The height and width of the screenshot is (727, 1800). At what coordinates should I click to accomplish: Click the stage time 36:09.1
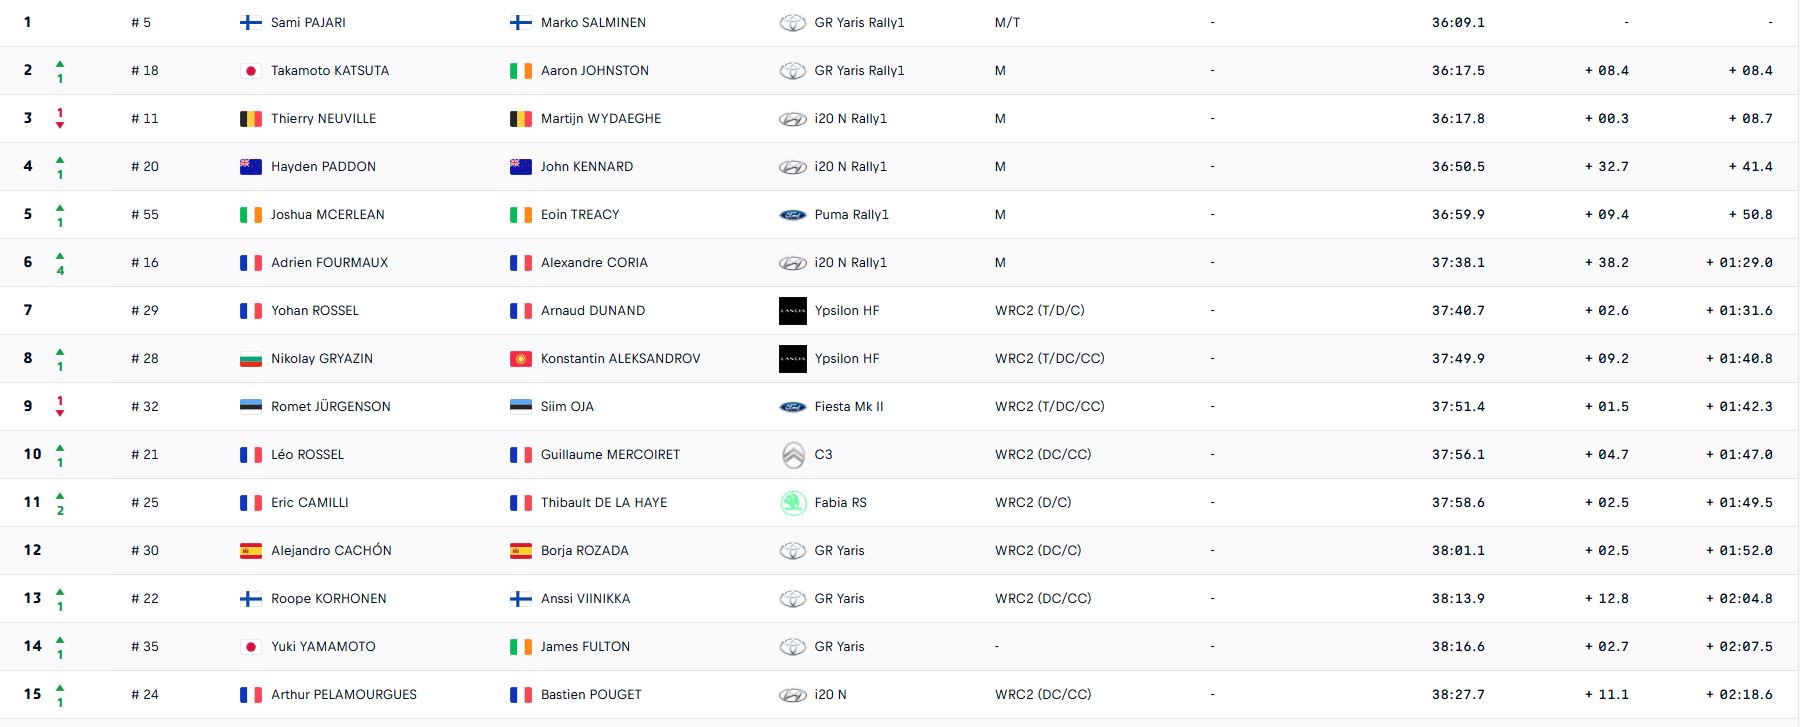[x=1457, y=23]
